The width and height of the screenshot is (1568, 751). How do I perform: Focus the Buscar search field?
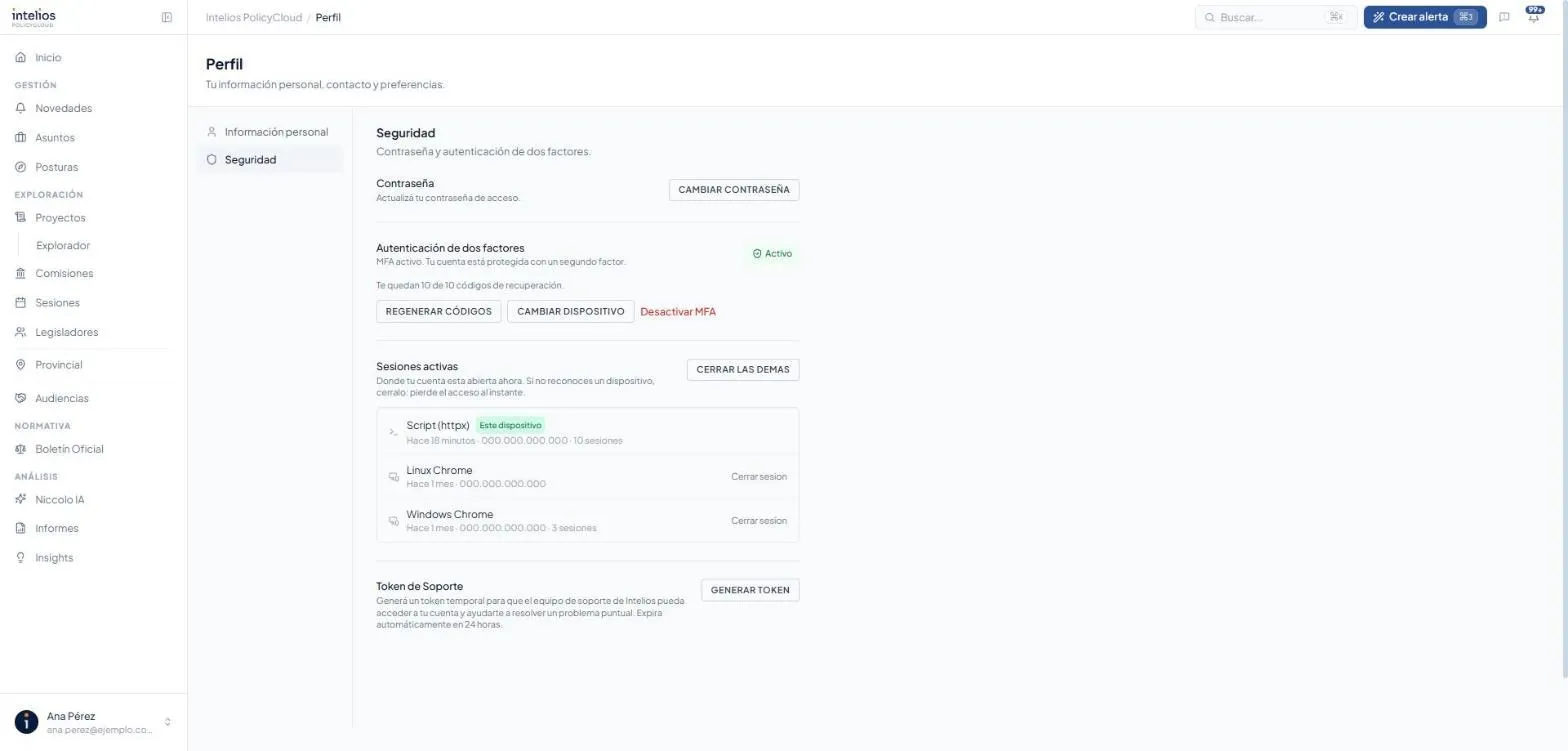tap(1276, 17)
